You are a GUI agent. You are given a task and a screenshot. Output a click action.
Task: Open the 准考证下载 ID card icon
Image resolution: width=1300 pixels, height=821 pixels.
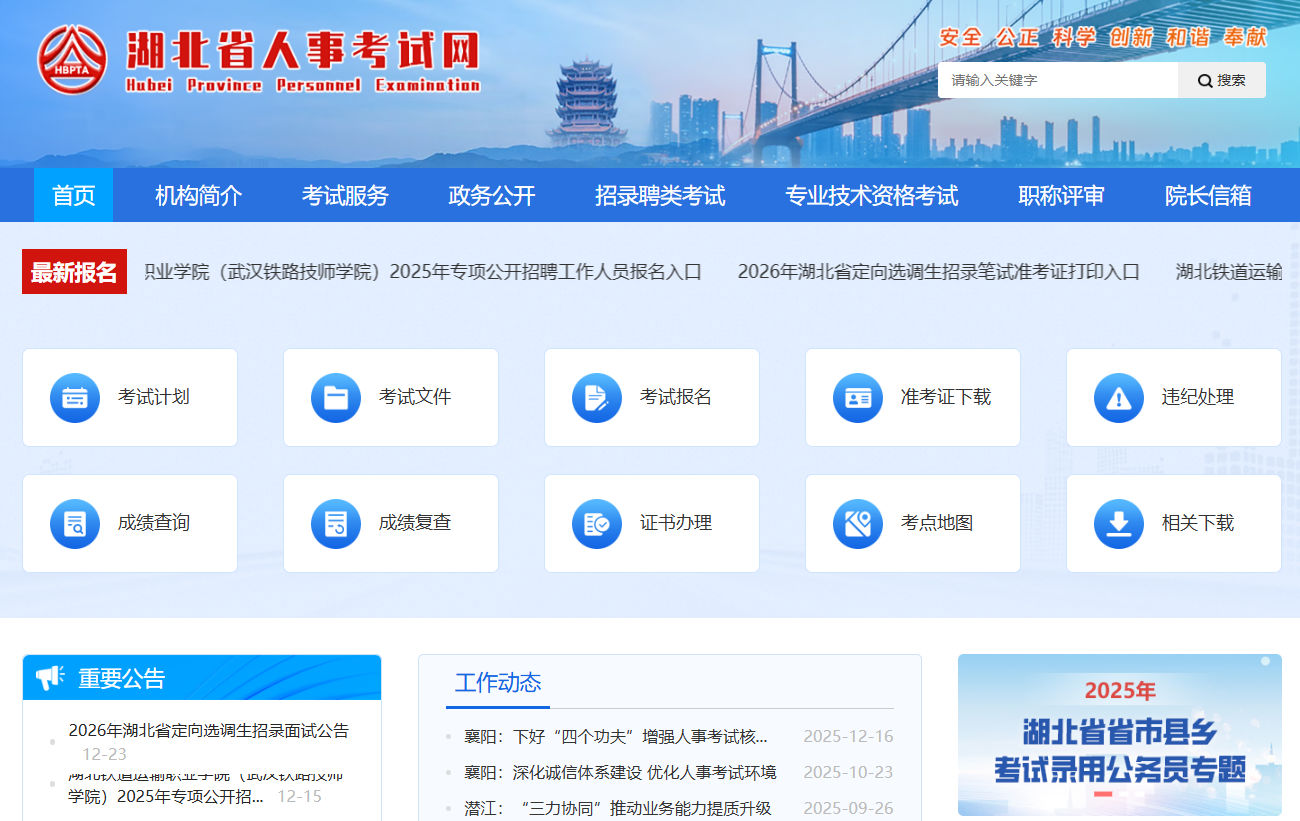858,398
